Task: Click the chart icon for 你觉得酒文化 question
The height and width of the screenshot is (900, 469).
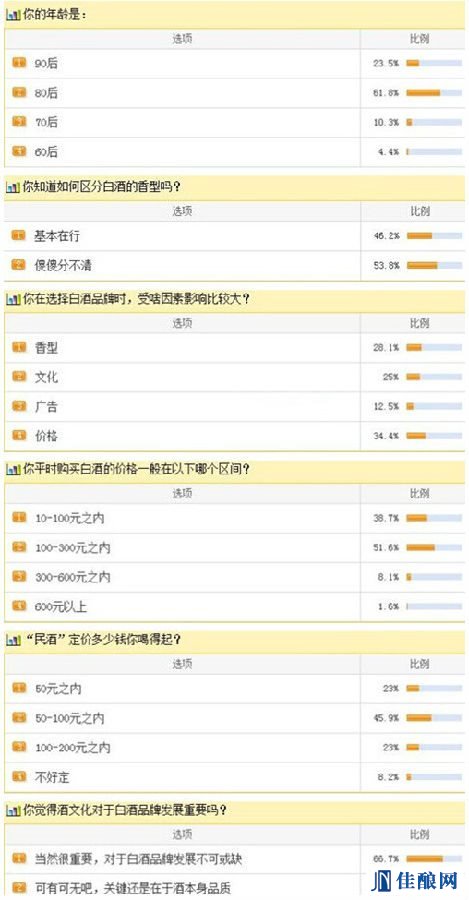Action: click(13, 810)
